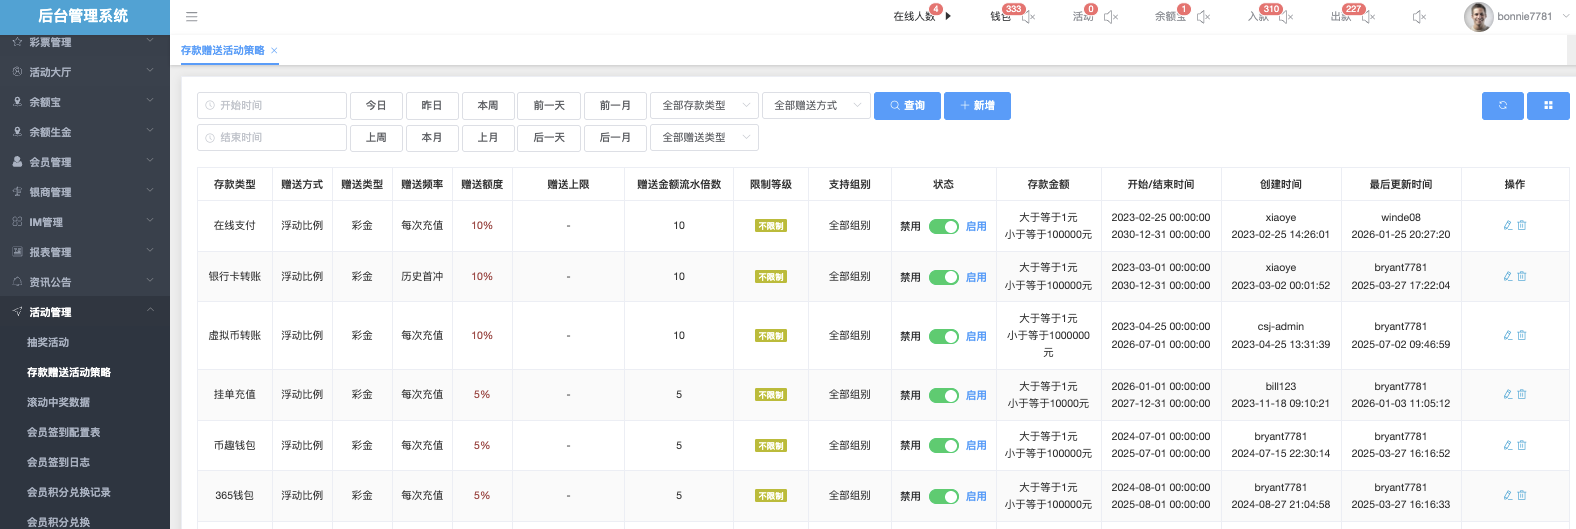Screen dimensions: 1576x529
Task: Click the mute speaker icon next to 出款
Action: [1368, 17]
